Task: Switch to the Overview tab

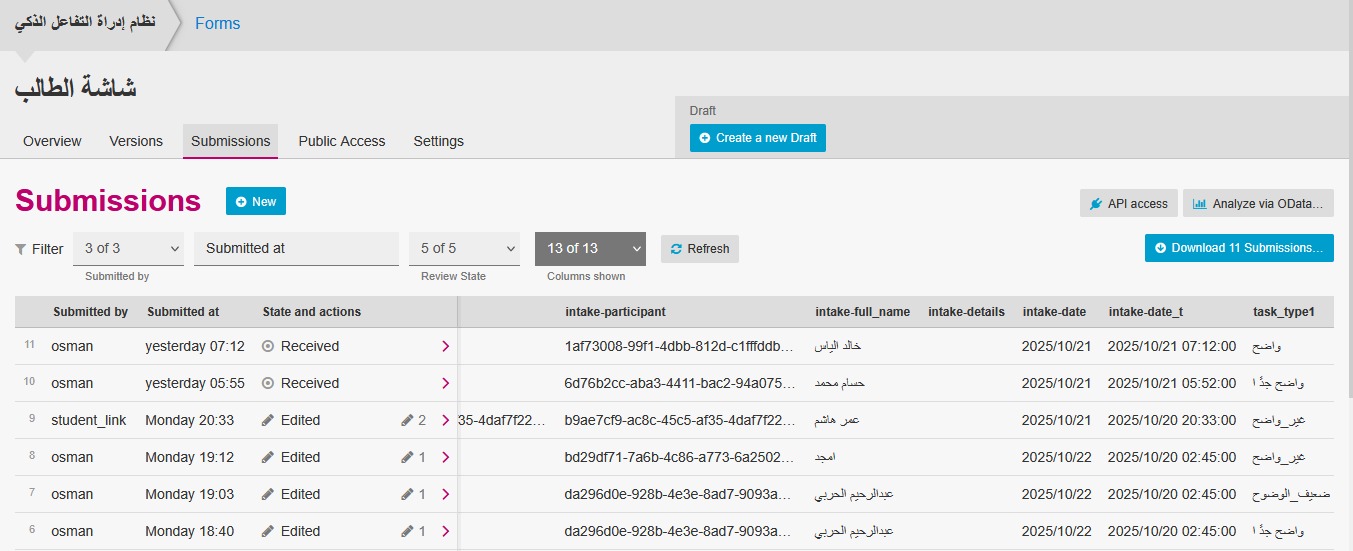Action: (x=52, y=141)
